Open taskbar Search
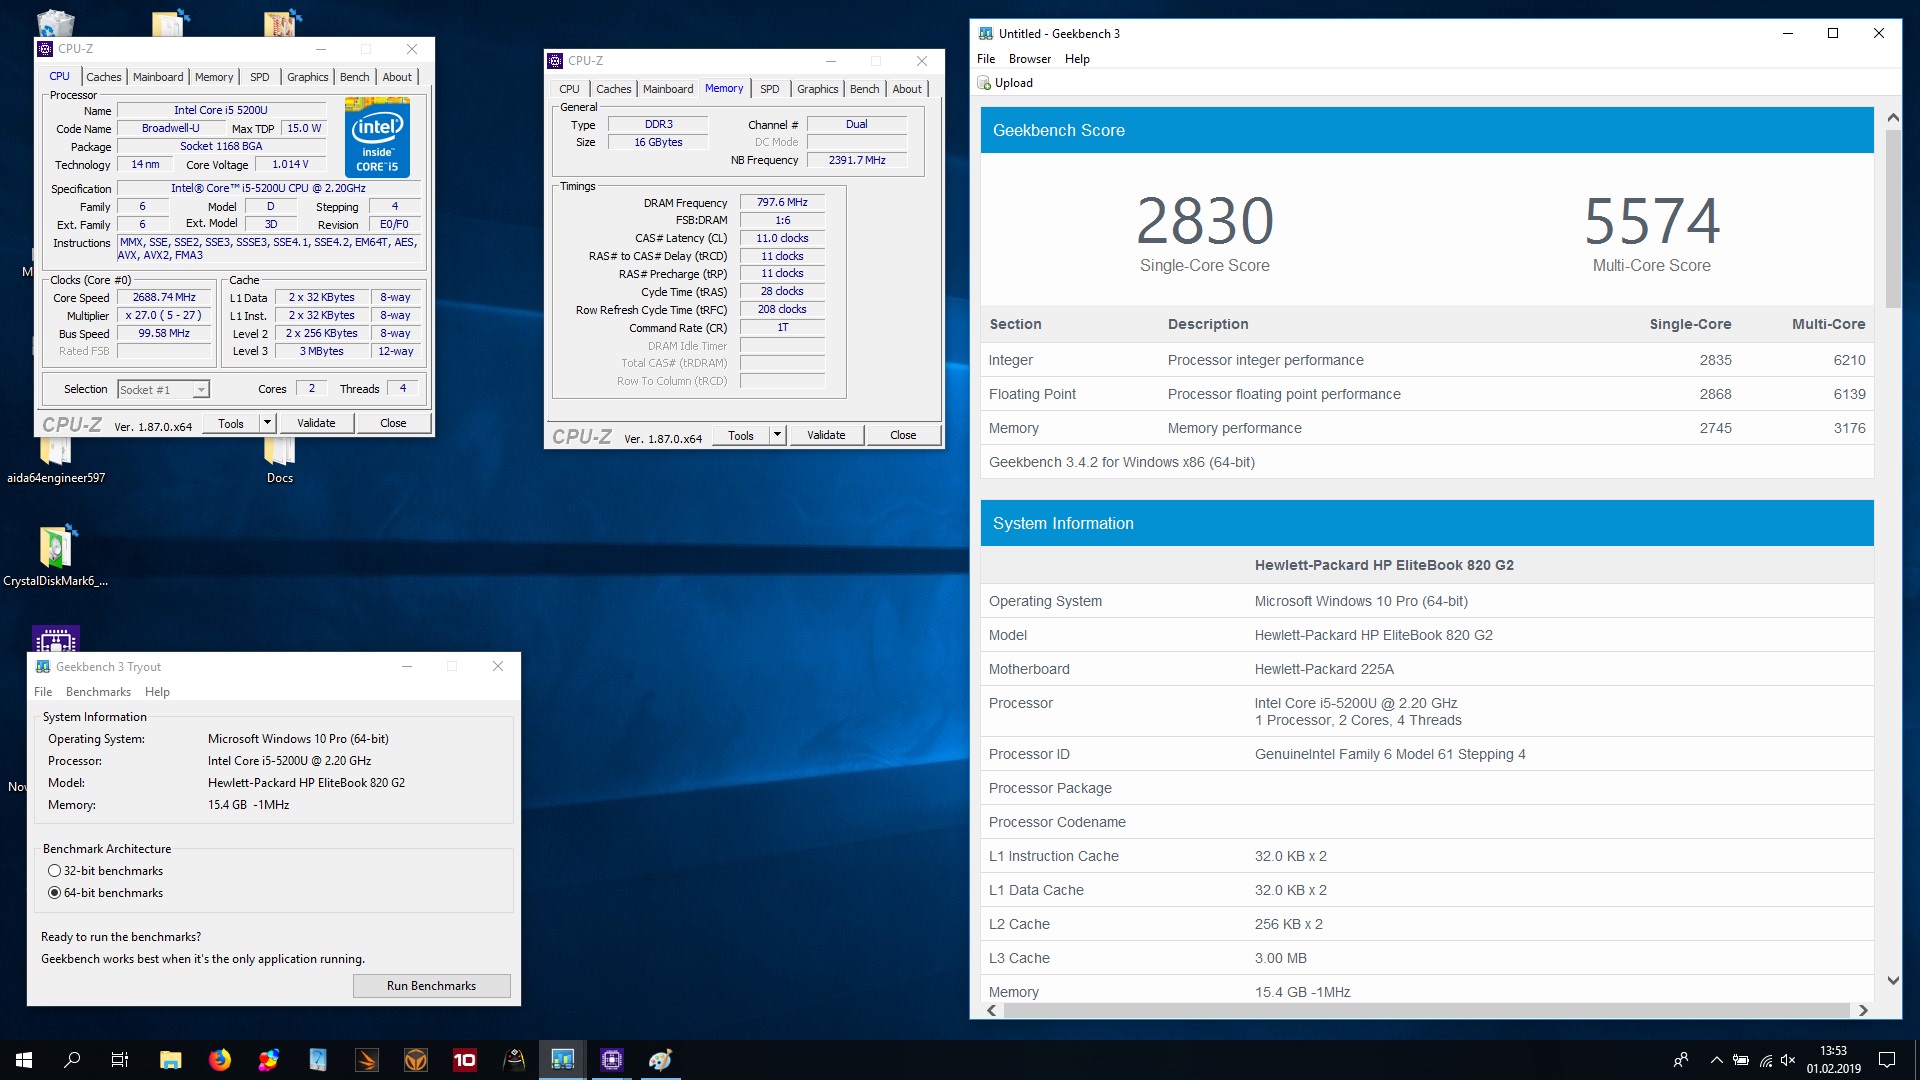Image resolution: width=1920 pixels, height=1080 pixels. [72, 1060]
